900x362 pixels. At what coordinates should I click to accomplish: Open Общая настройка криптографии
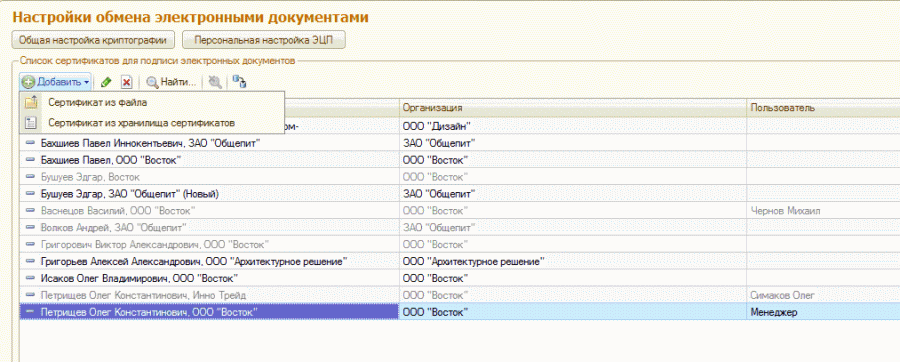[93, 40]
